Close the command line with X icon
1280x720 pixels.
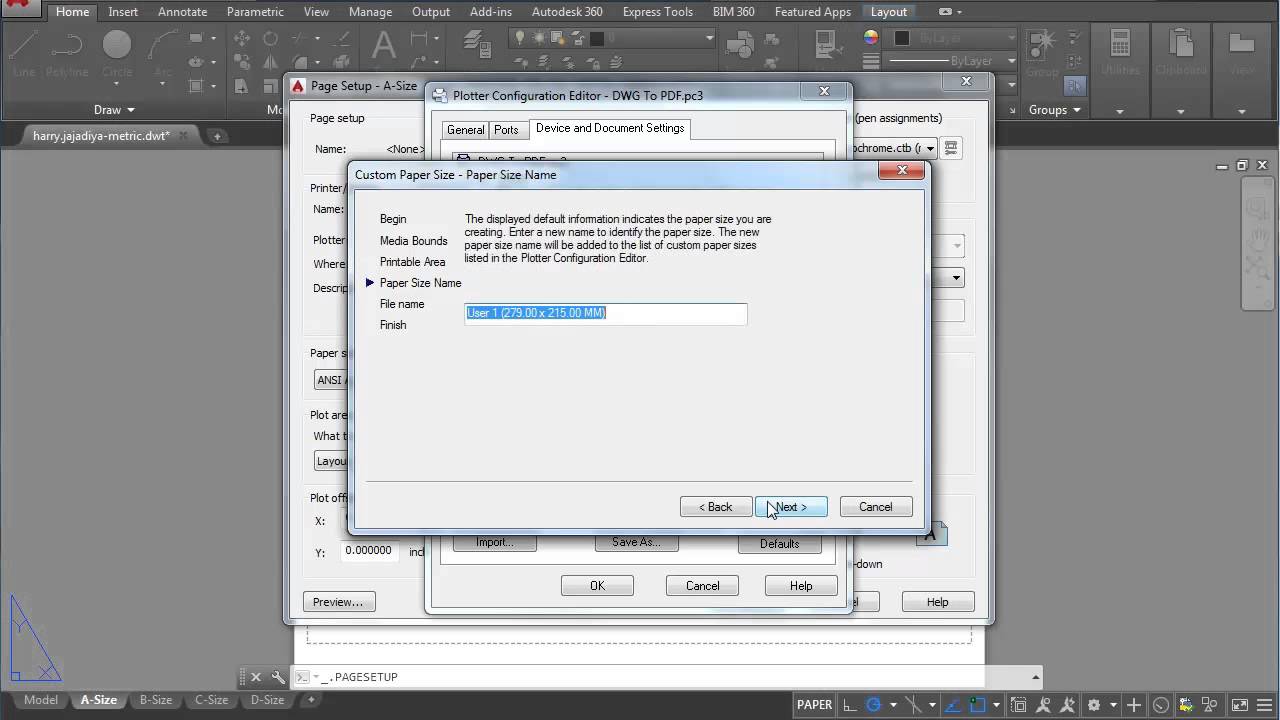[x=255, y=677]
